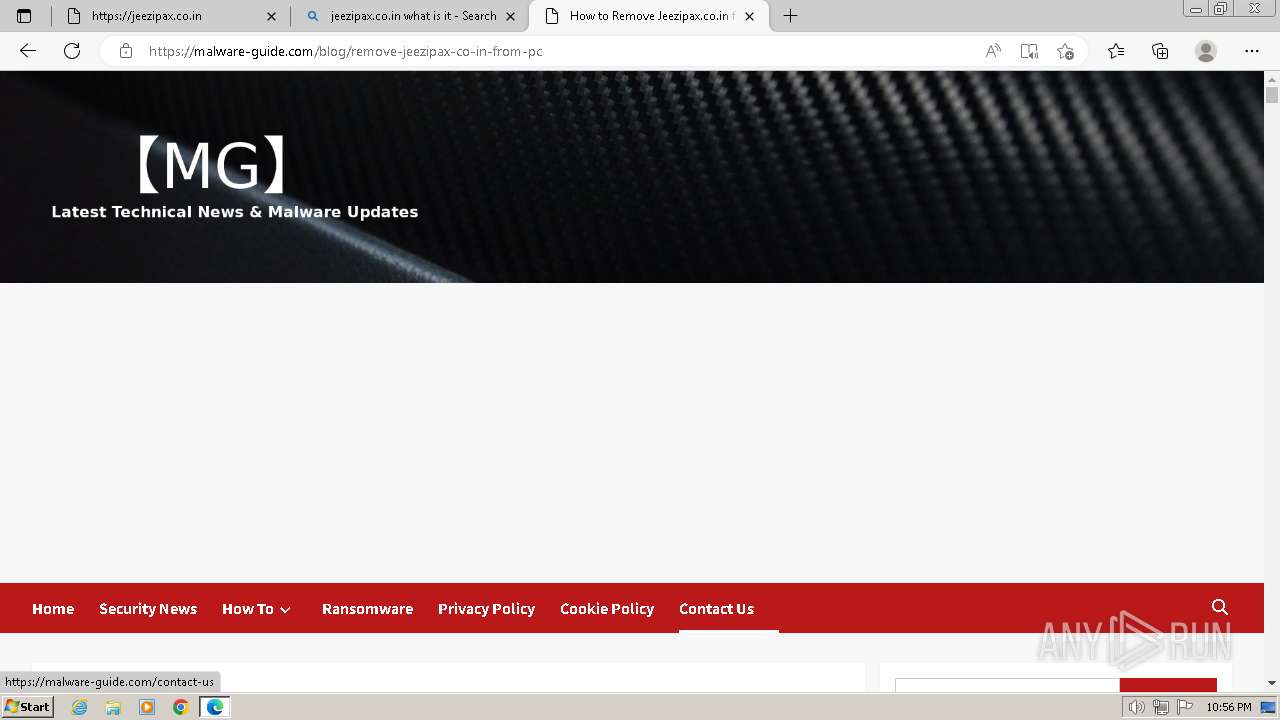The image size is (1280, 720).
Task: Open the Favorites list
Action: pyautogui.click(x=1116, y=51)
